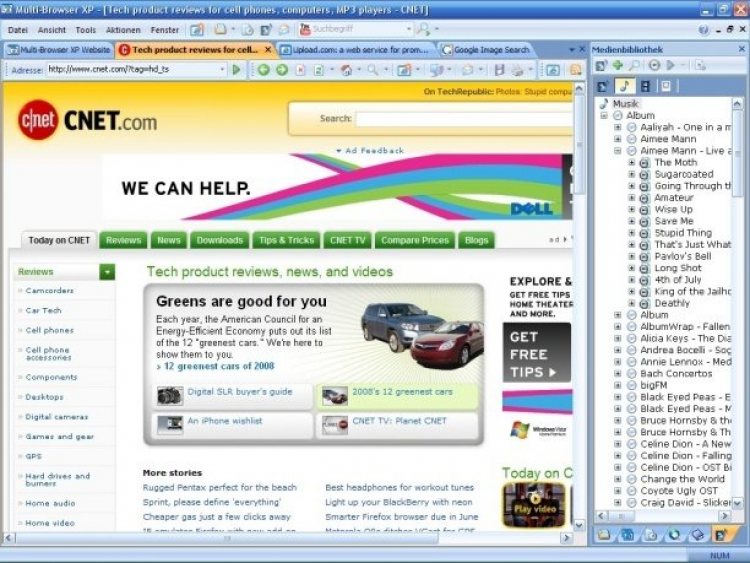Click the new tab icon after Fenster menu
This screenshot has height=563, width=750.
coord(197,30)
